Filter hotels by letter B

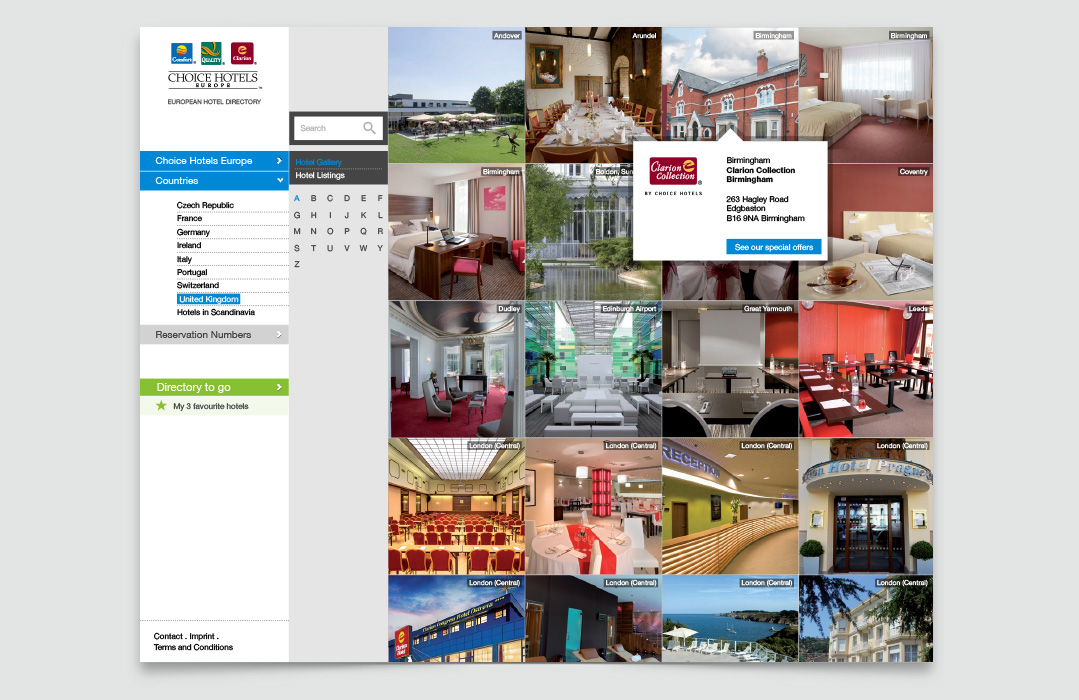(314, 198)
